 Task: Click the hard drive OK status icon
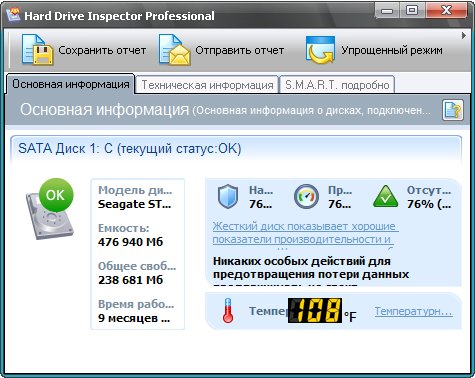(x=50, y=209)
